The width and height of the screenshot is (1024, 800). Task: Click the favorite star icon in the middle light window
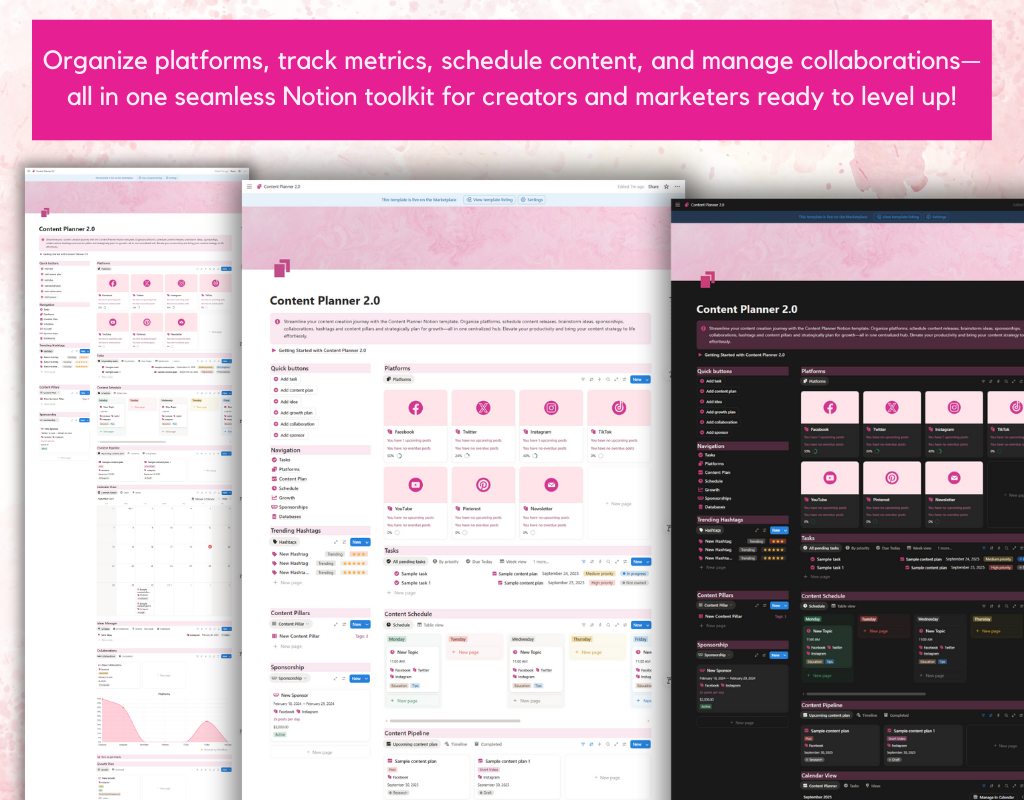tap(666, 187)
